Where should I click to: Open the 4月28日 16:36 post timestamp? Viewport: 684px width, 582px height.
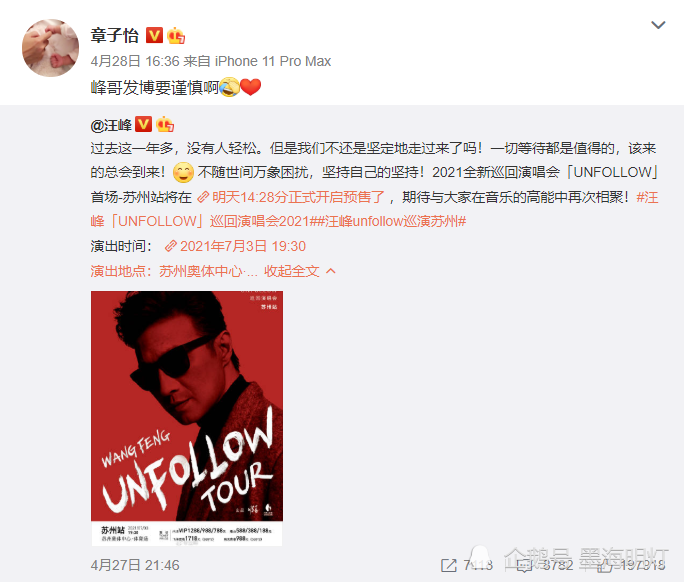click(135, 61)
